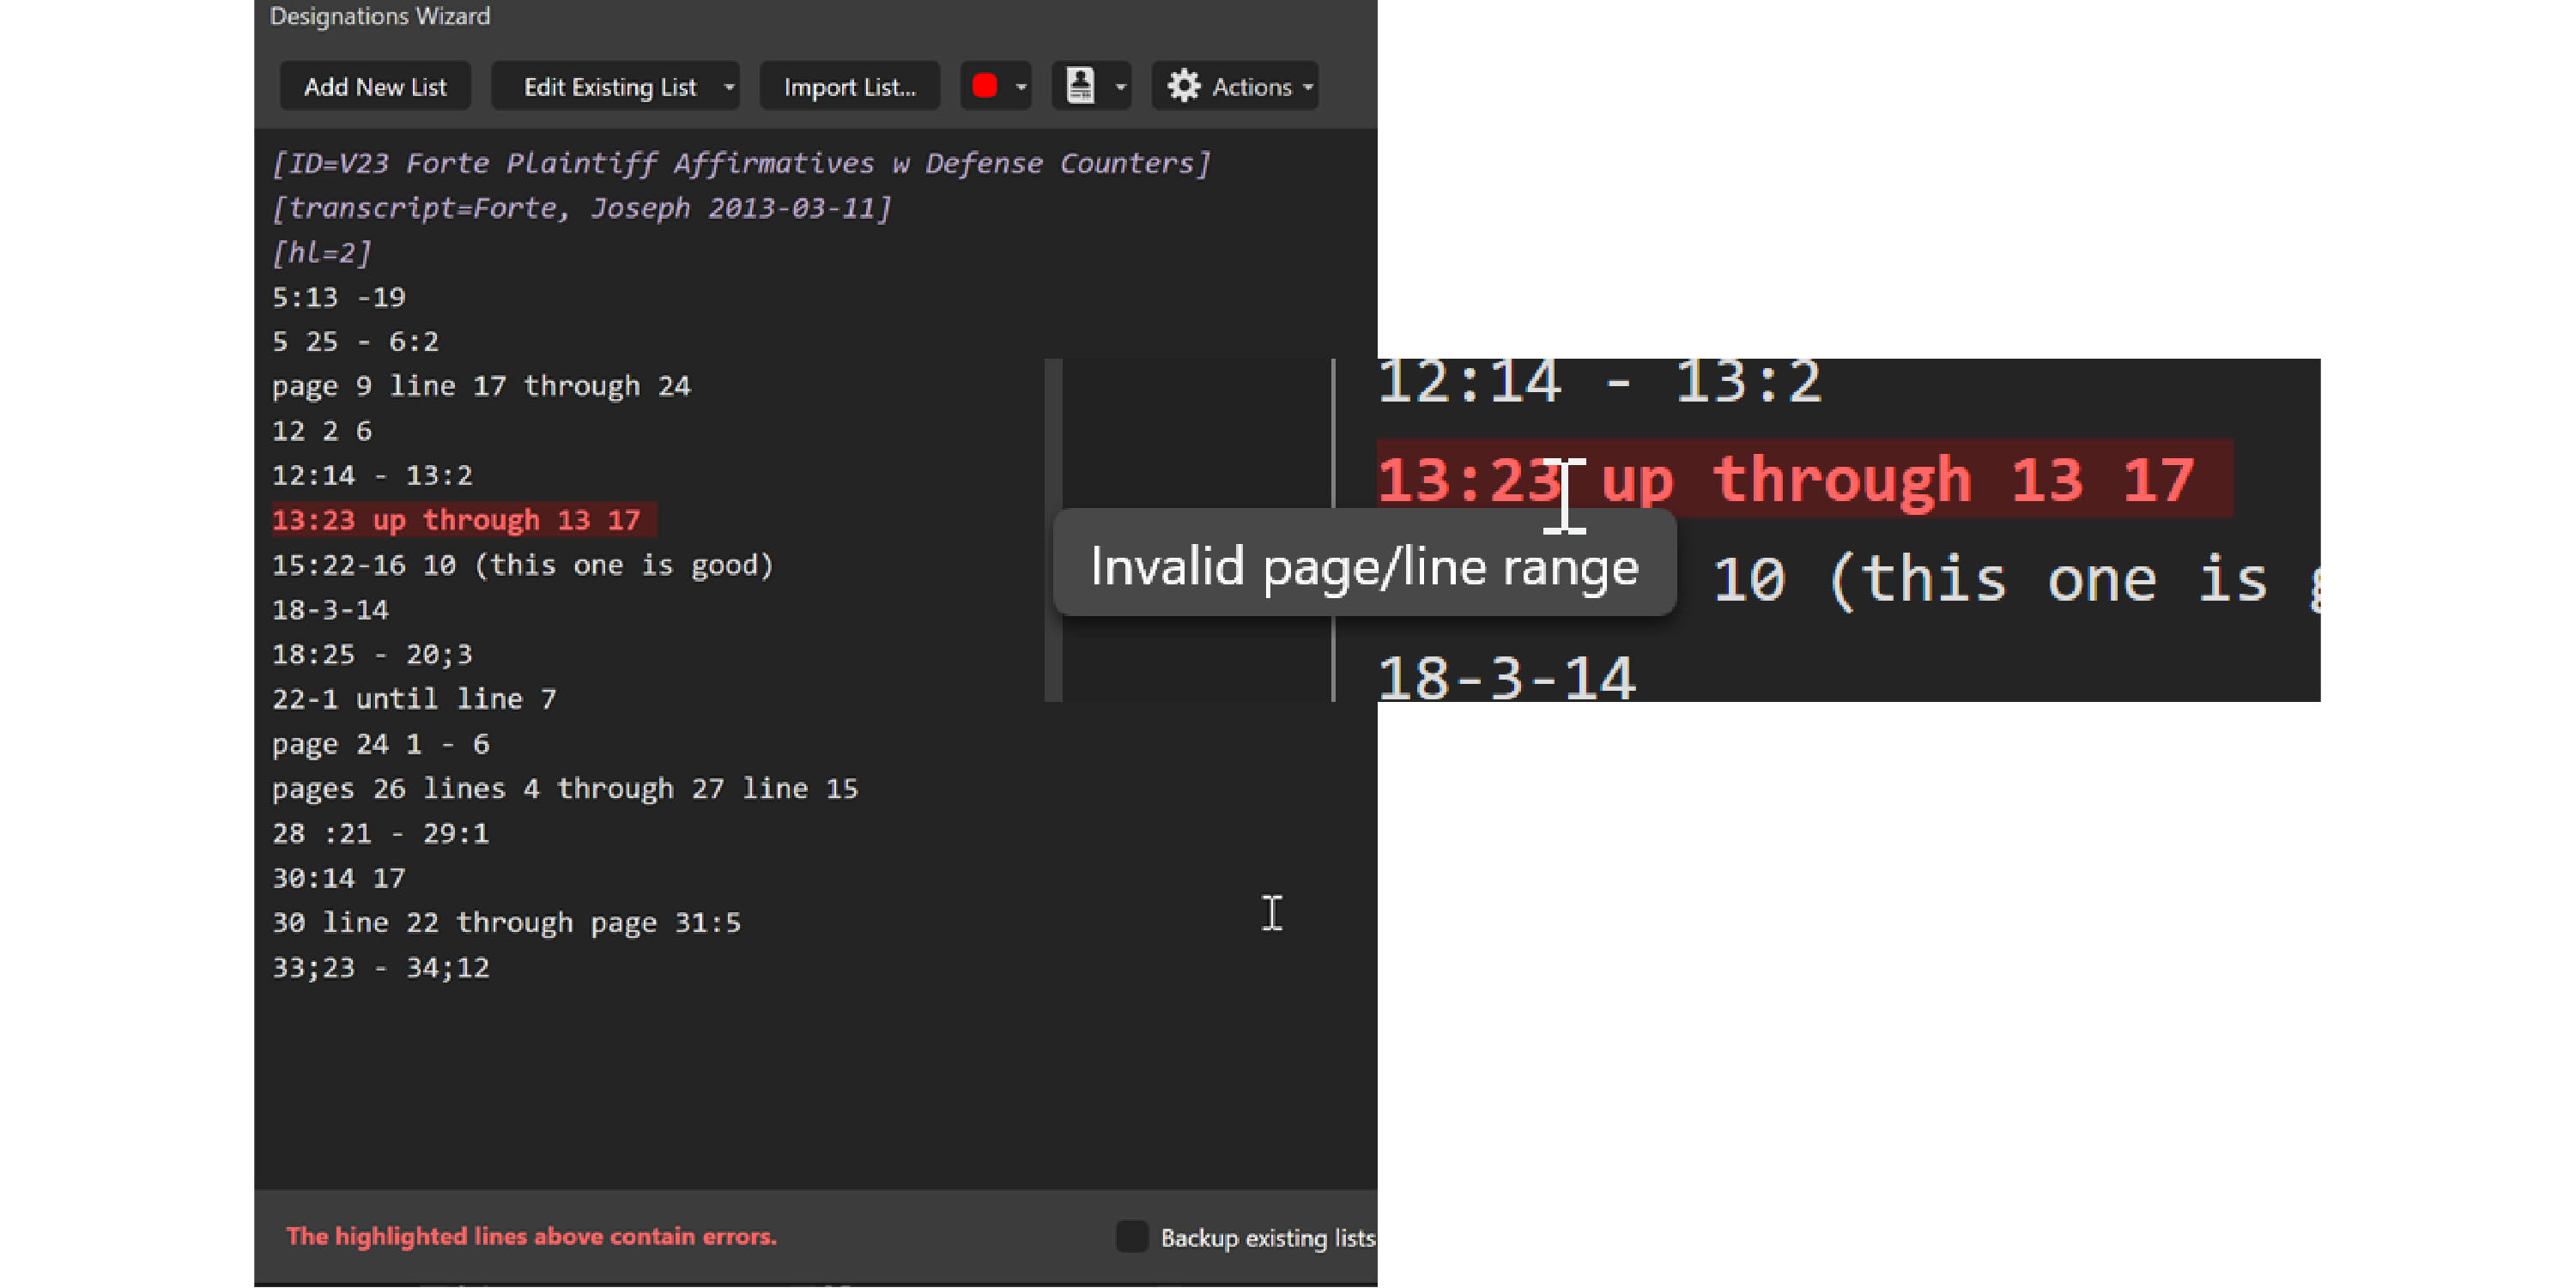The image size is (2576, 1288).
Task: Click the '[transcript=Forte, Joseph 2013-03-11]' line
Action: [x=581, y=208]
